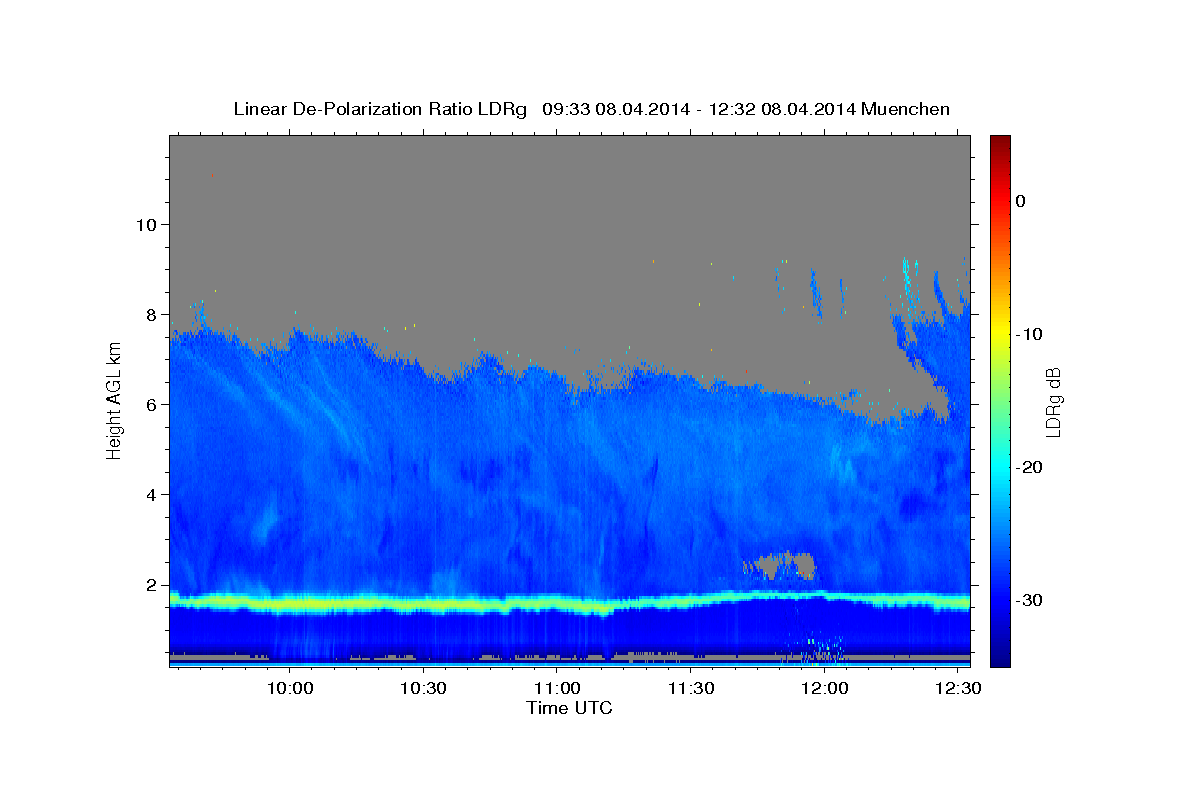1200x800 pixels.
Task: Click the 'Height AGL km' axis label
Action: [x=114, y=400]
